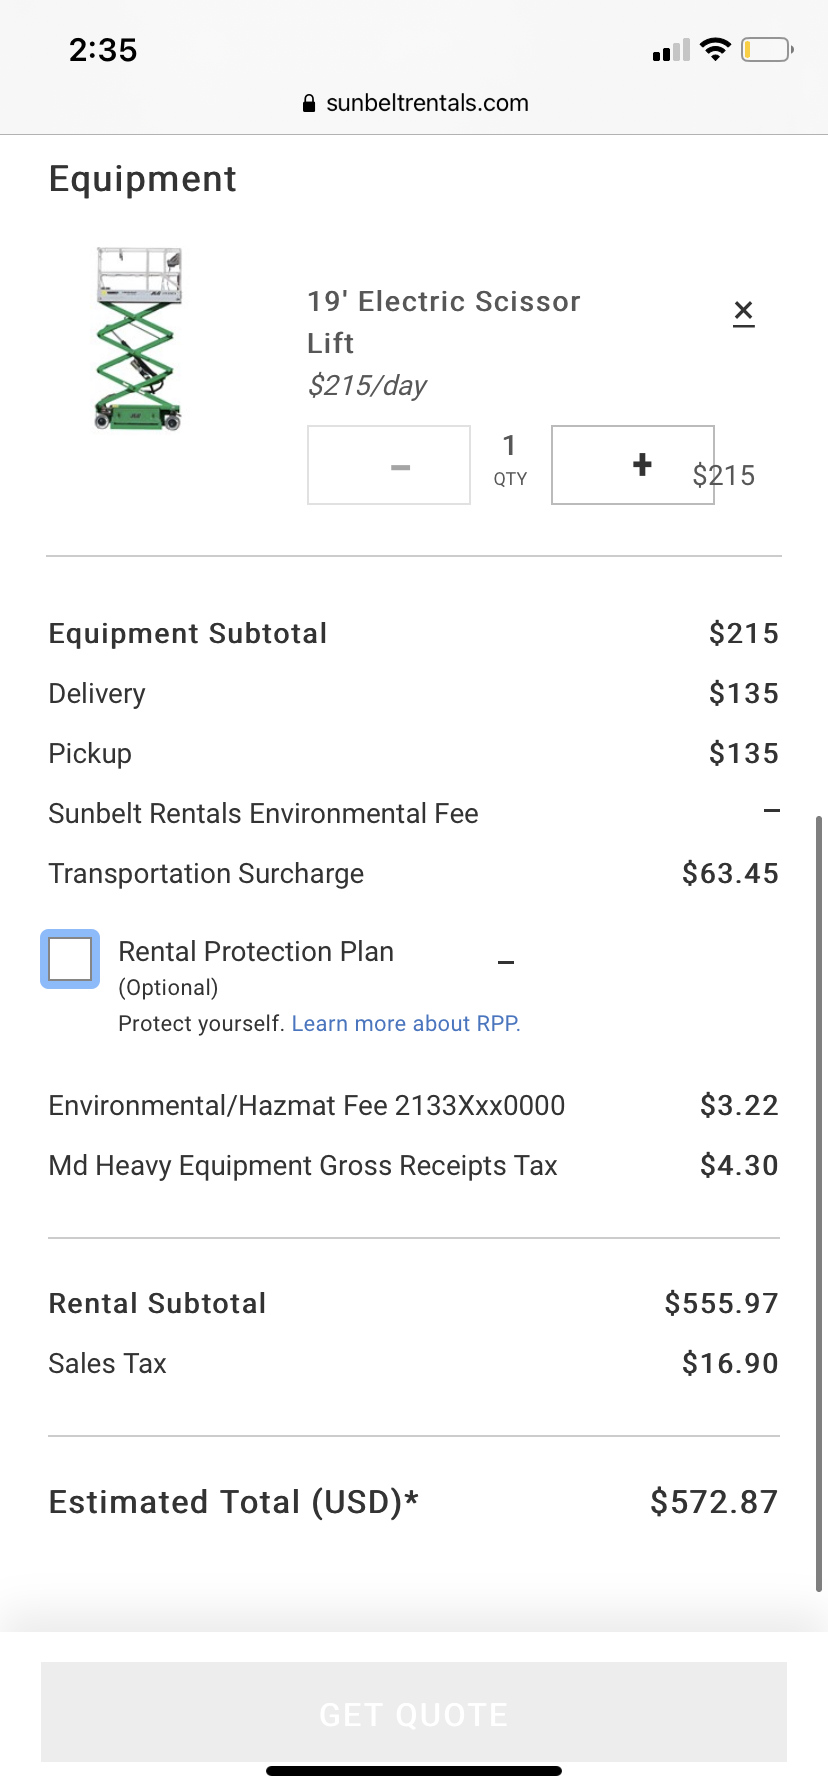Tap the padlock icon in address bar
Screen dimensions: 828x1792
[309, 103]
